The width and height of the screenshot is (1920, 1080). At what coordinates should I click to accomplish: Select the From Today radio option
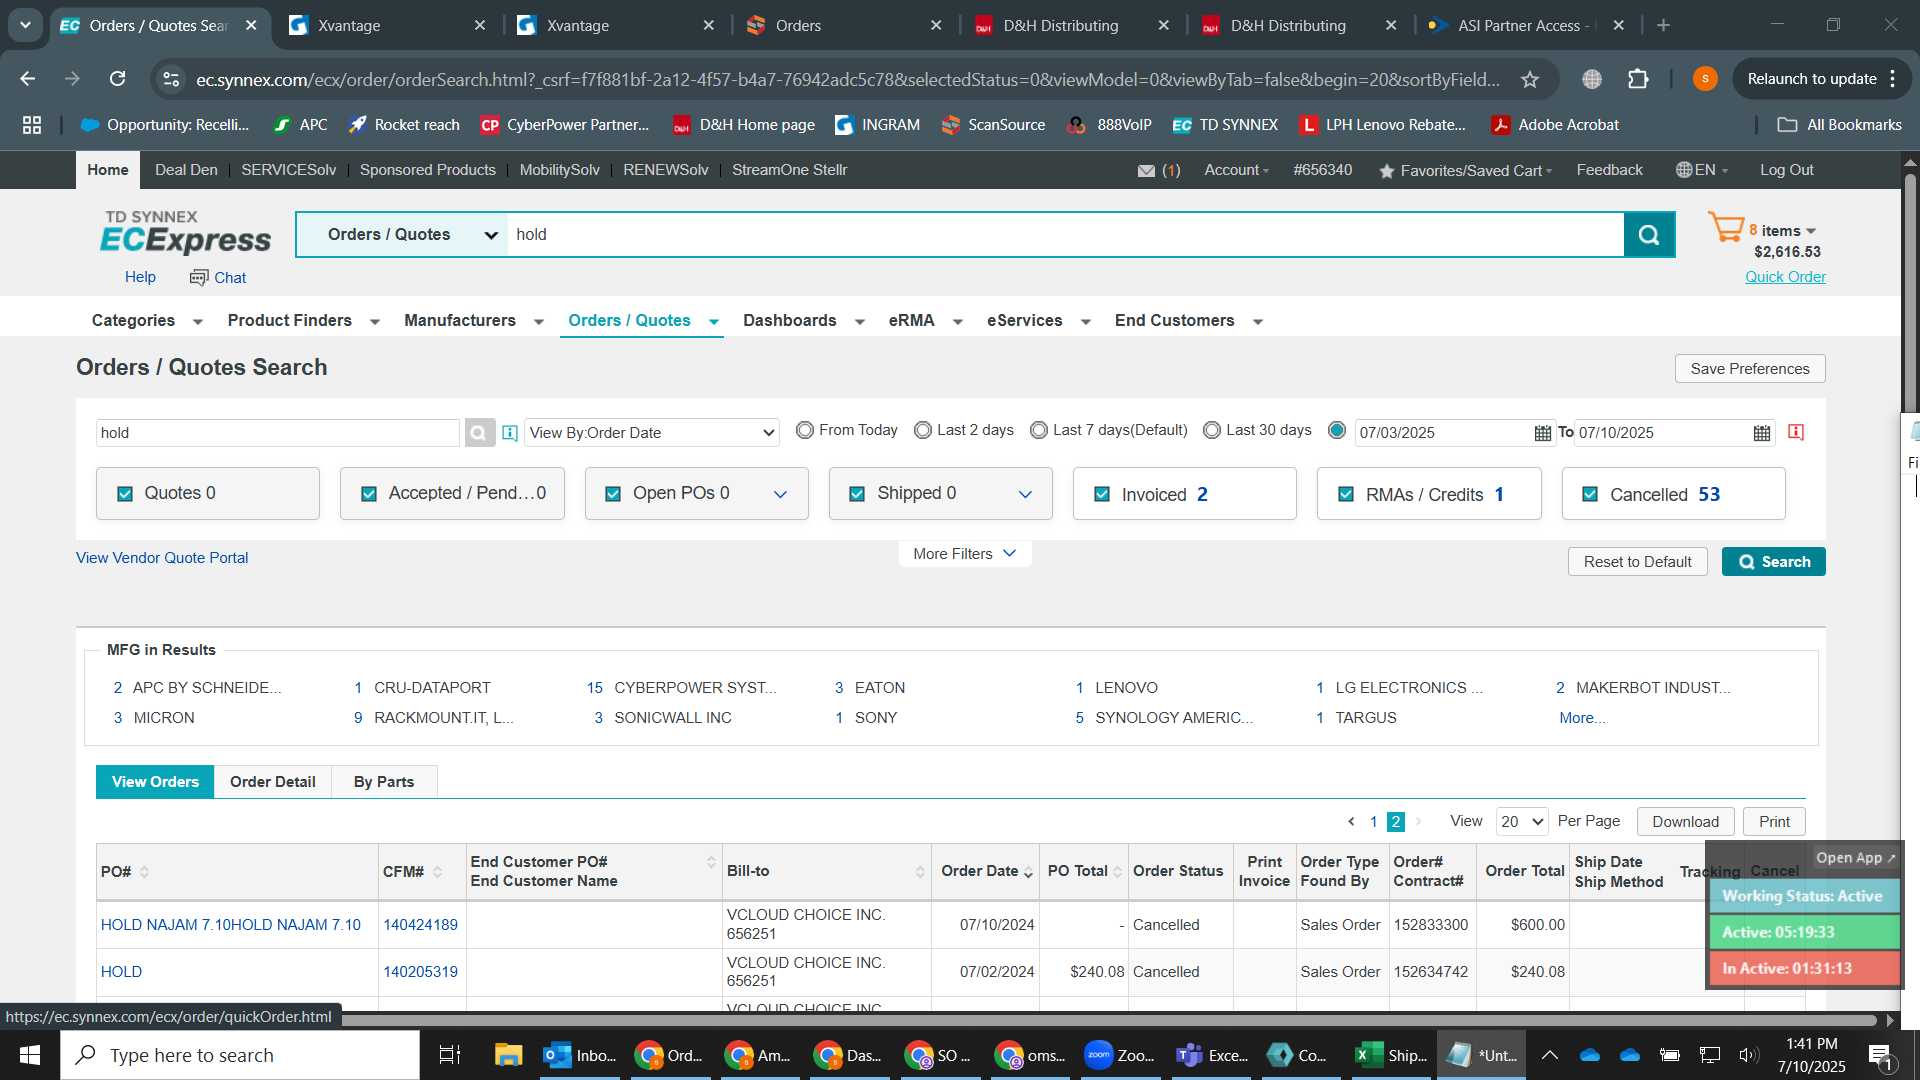point(805,430)
